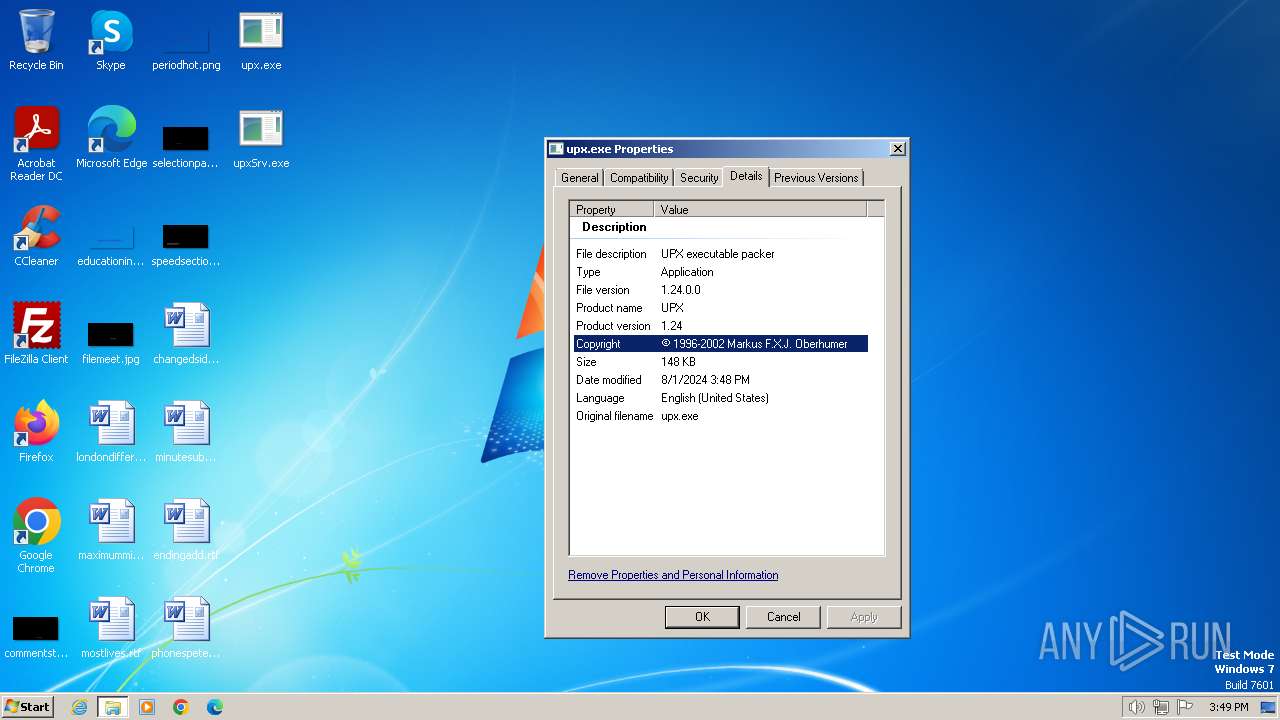Image resolution: width=1280 pixels, height=720 pixels.
Task: Select the periodhot.png file icon
Action: [x=186, y=40]
